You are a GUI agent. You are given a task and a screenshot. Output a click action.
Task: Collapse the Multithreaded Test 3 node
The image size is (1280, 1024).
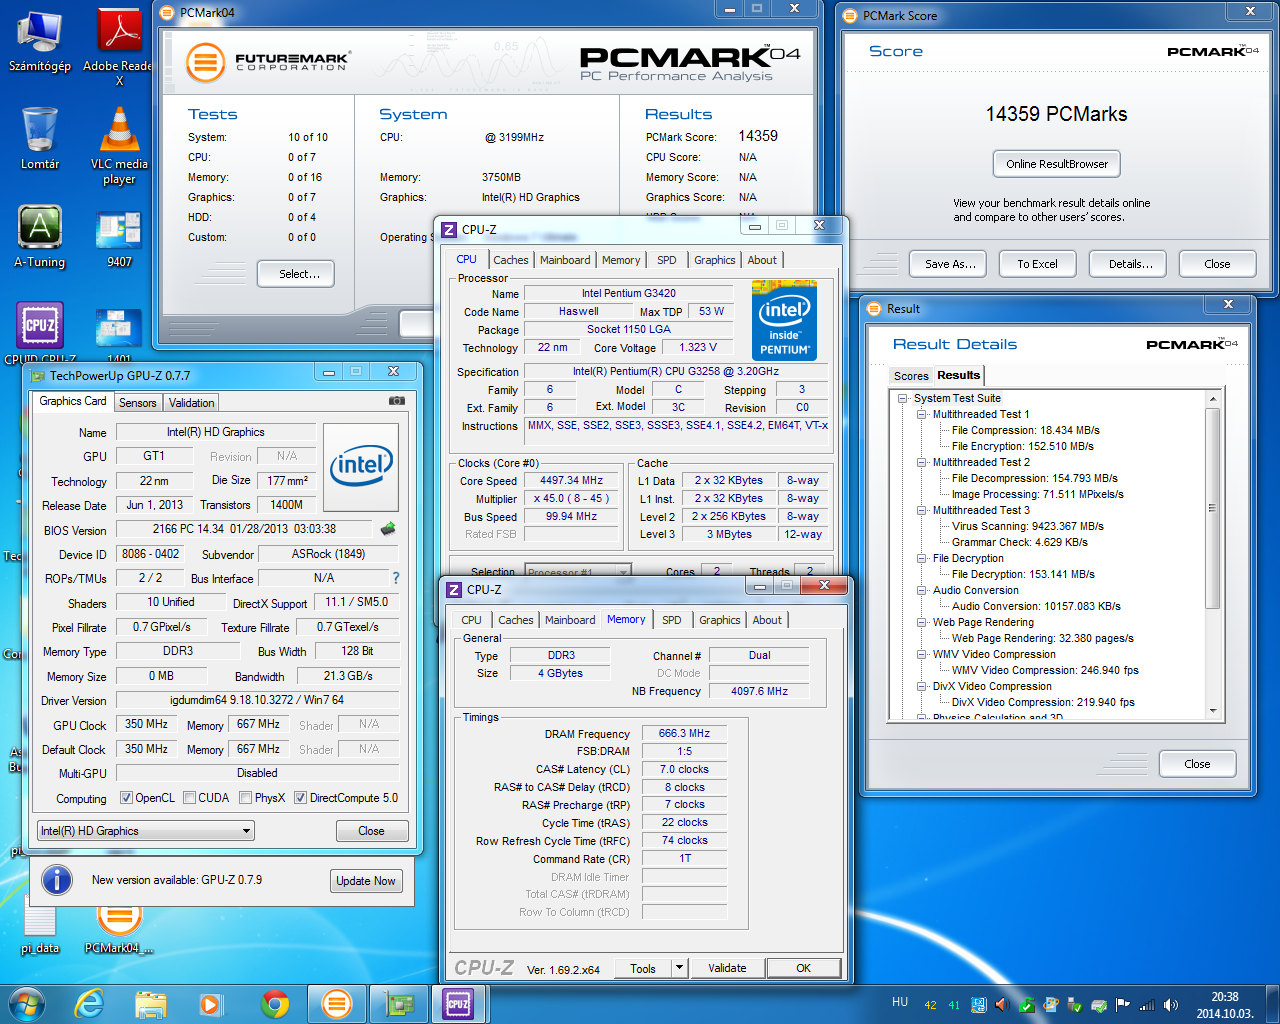(x=921, y=510)
